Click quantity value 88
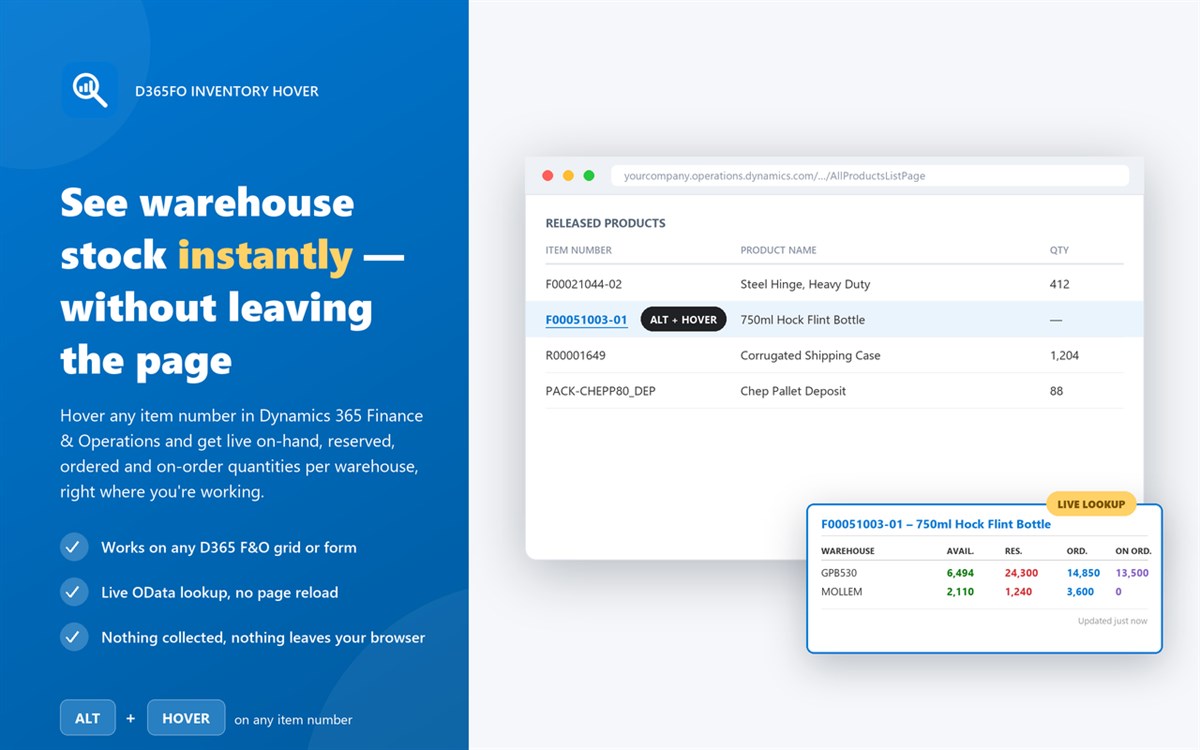This screenshot has height=750, width=1200. [x=1056, y=391]
